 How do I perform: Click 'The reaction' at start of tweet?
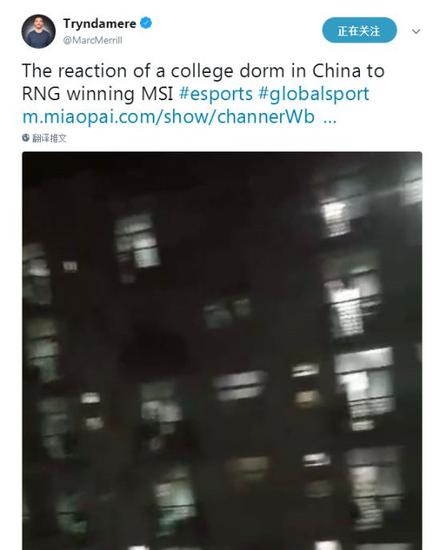73,71
